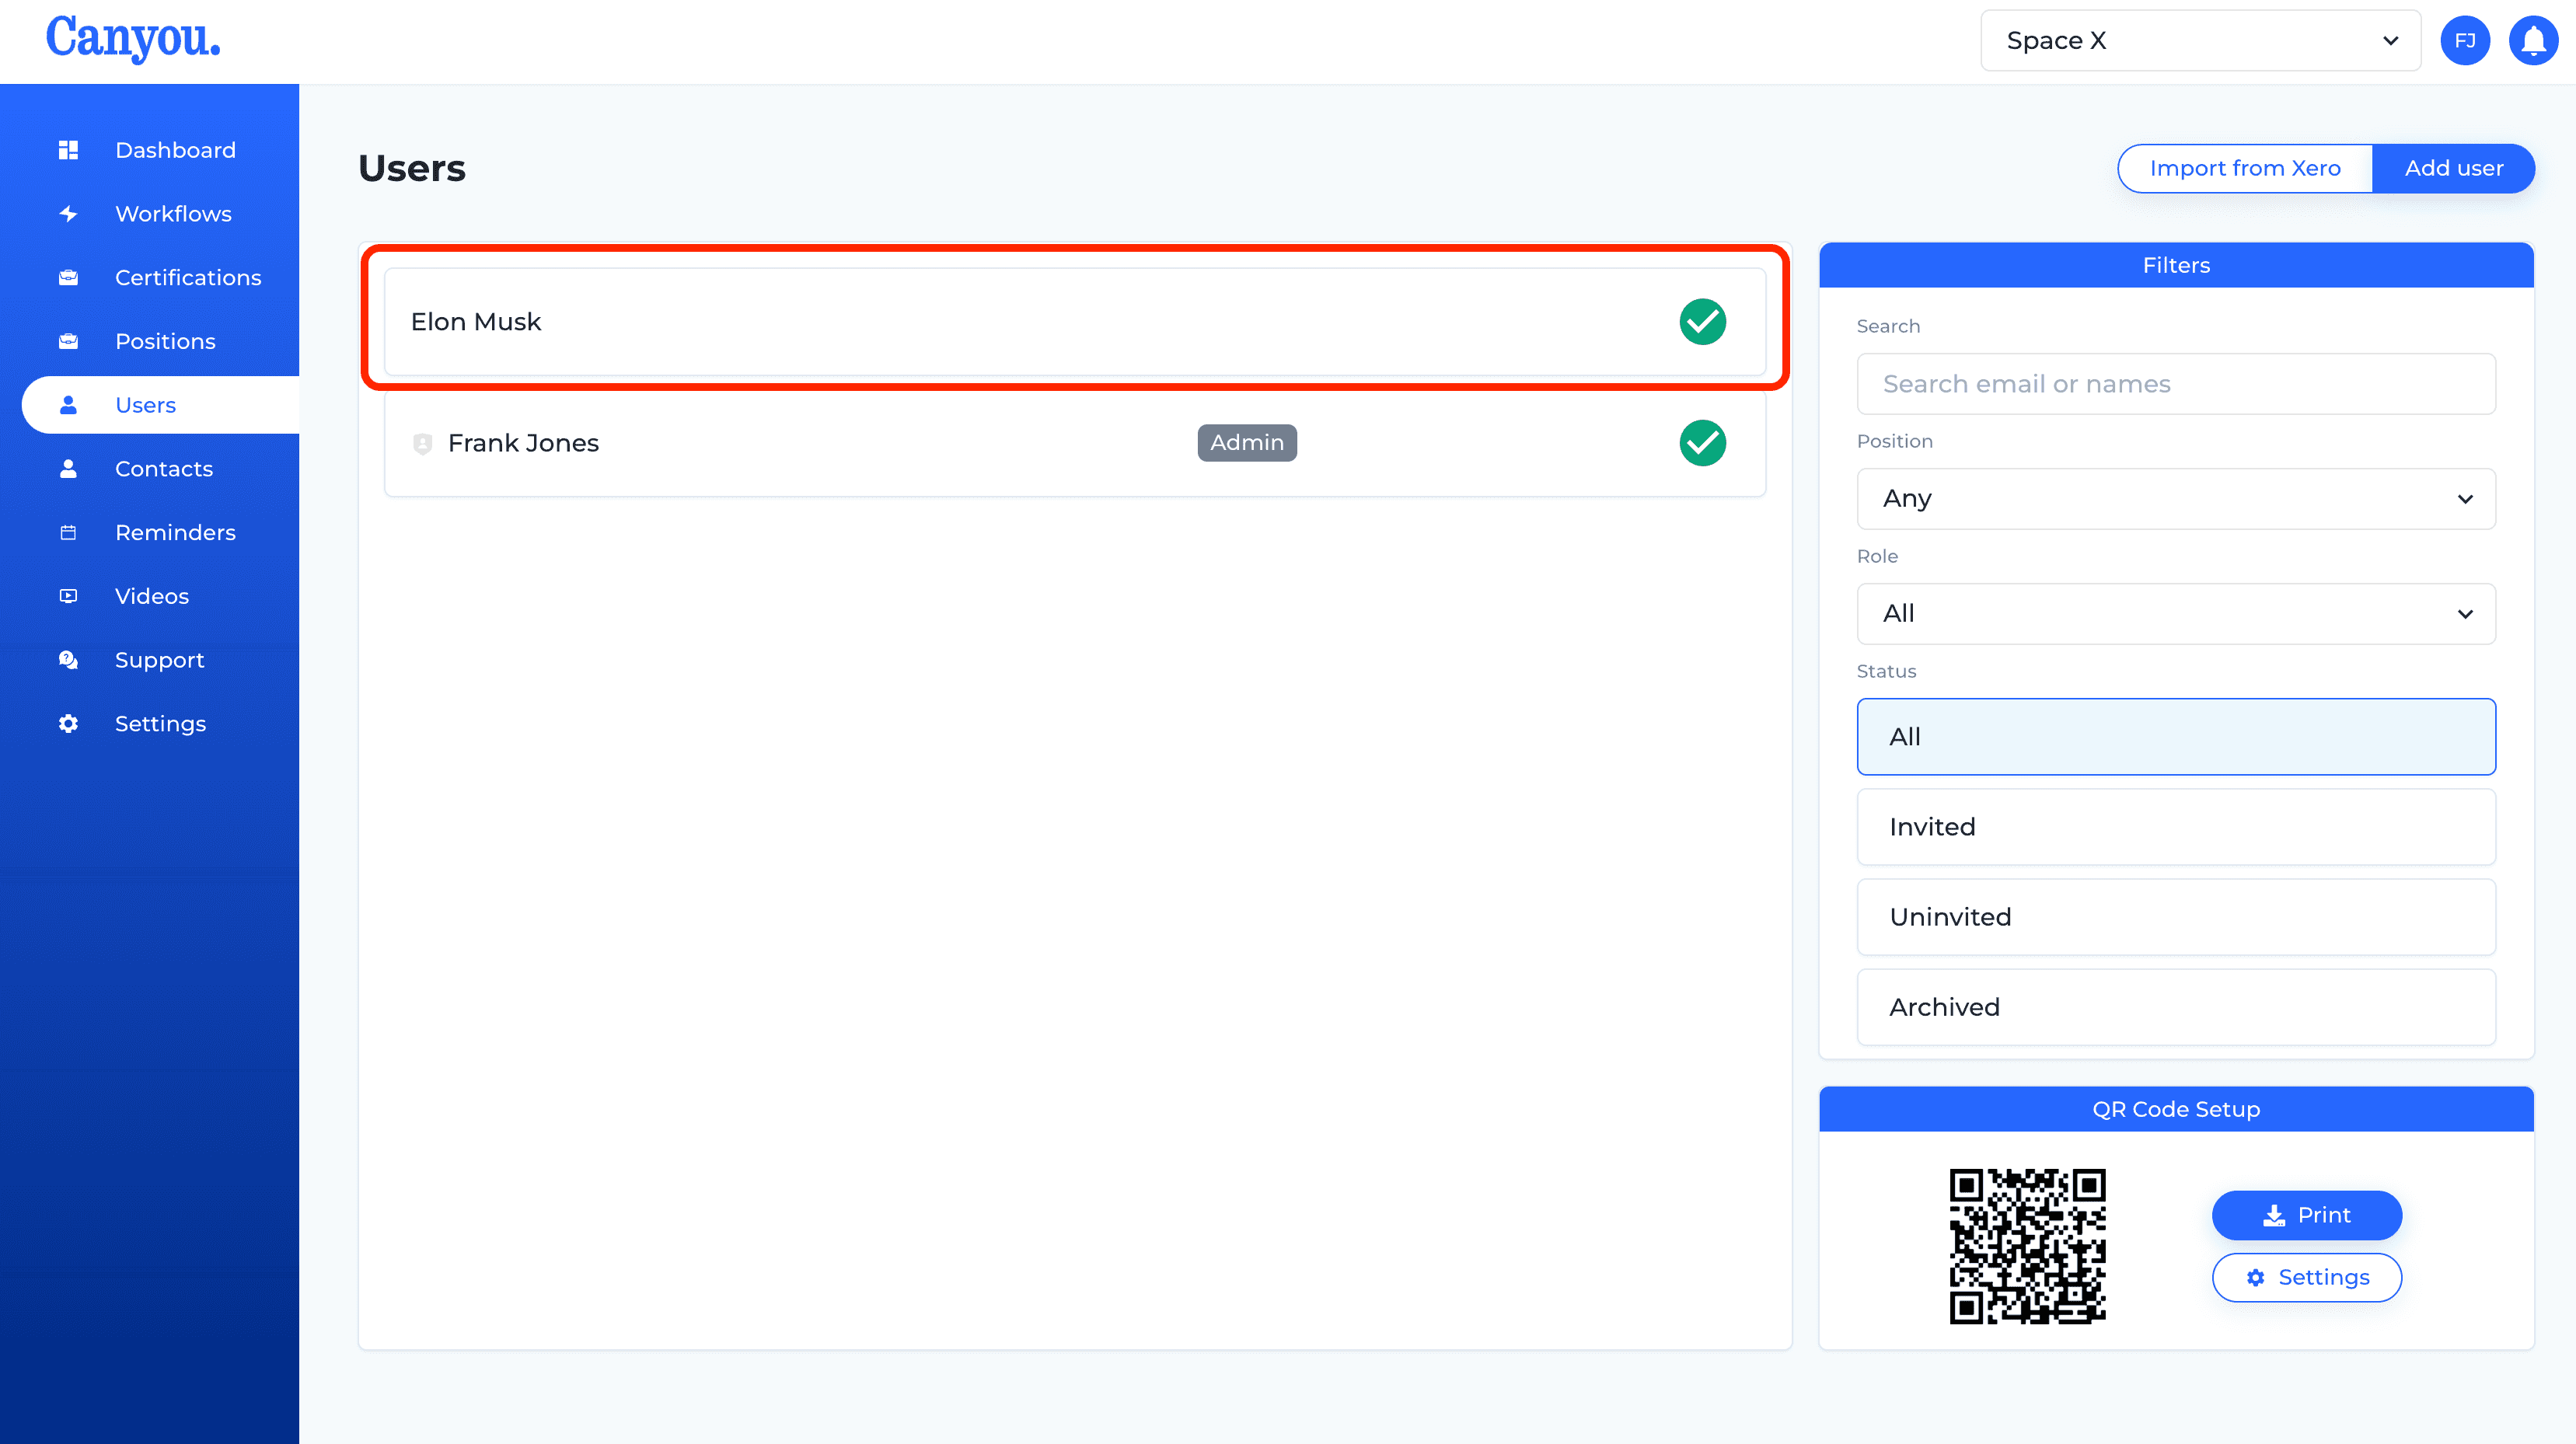Click Import from Xero button
This screenshot has width=2576, height=1444.
2244,168
